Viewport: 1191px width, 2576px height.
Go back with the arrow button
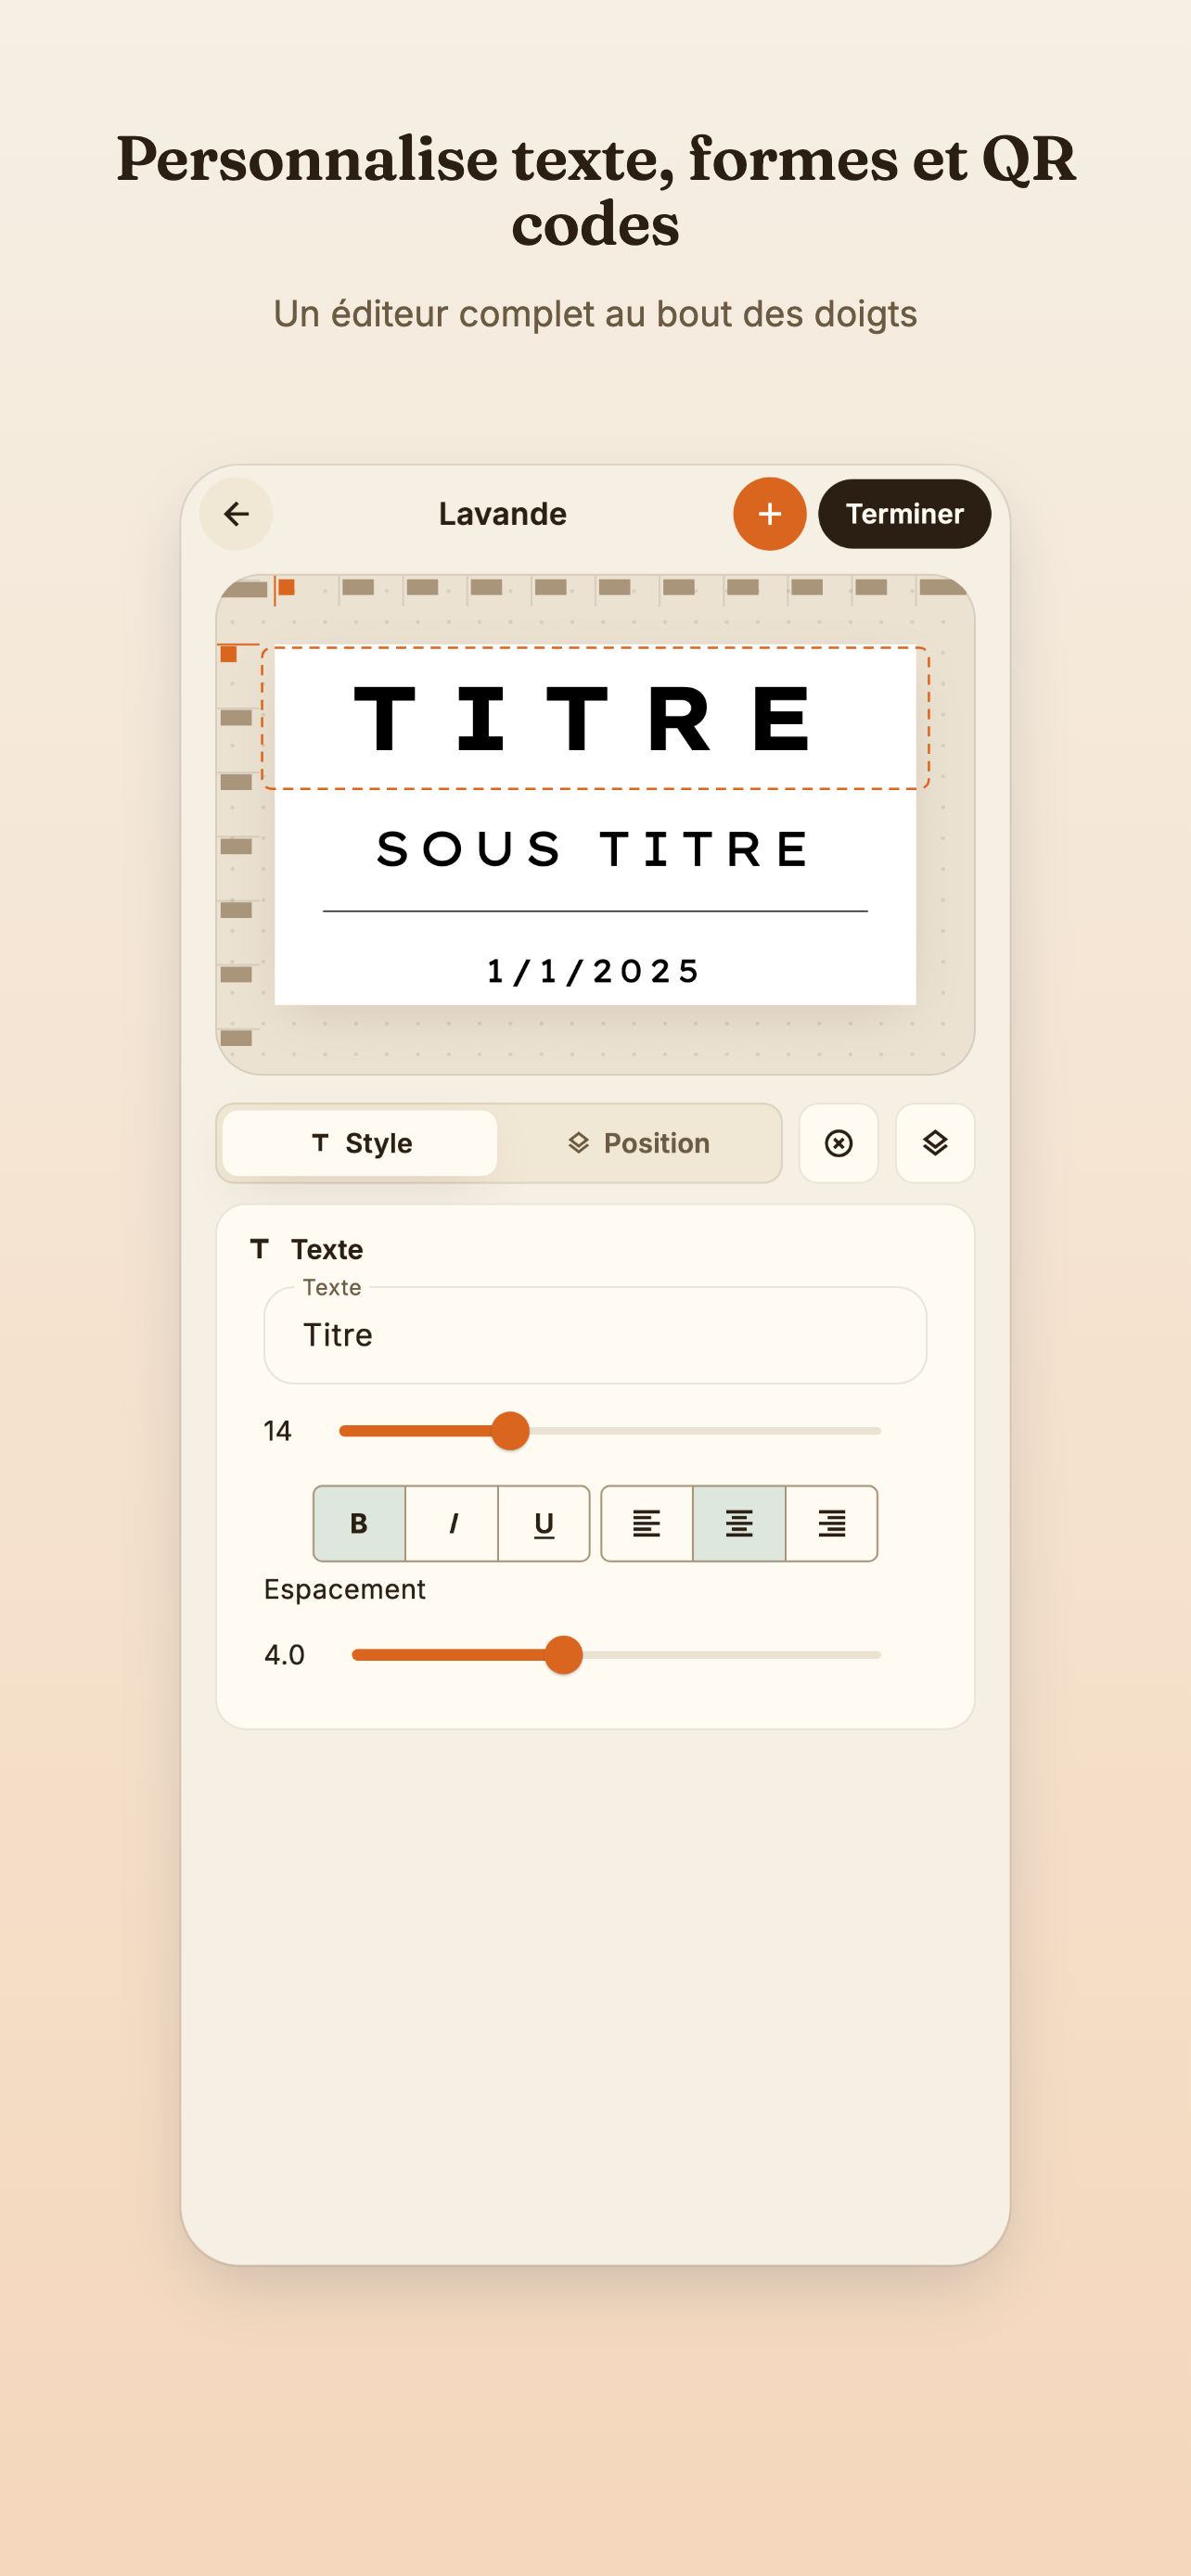236,514
